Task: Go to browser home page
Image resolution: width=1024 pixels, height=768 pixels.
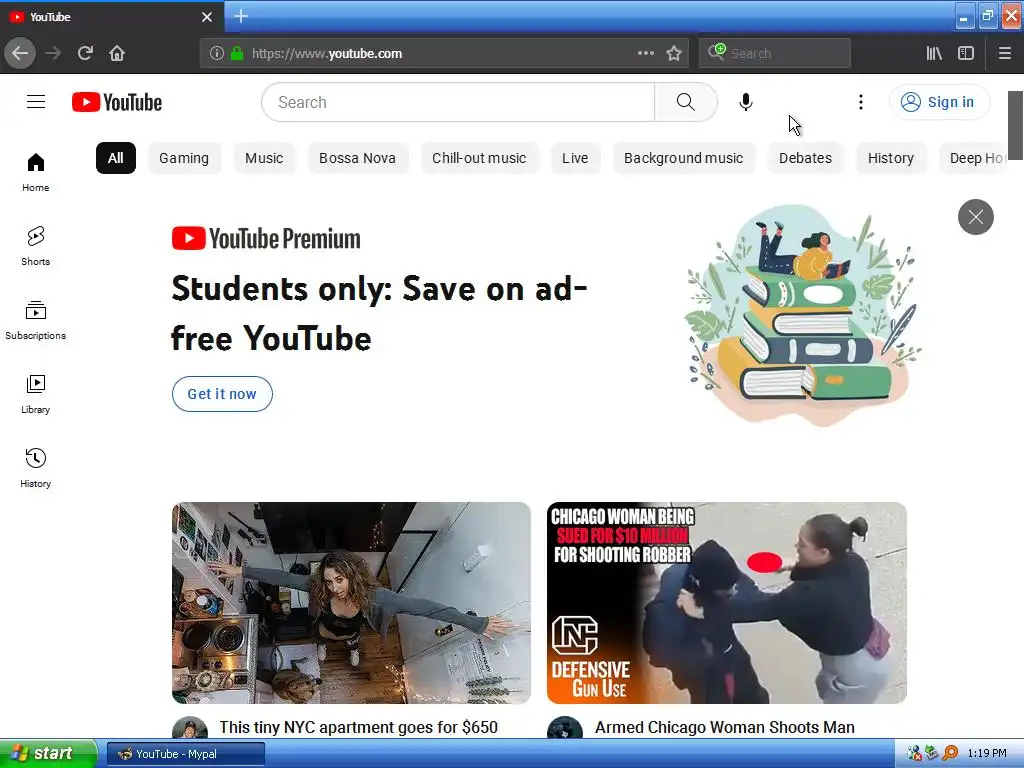Action: (x=117, y=53)
